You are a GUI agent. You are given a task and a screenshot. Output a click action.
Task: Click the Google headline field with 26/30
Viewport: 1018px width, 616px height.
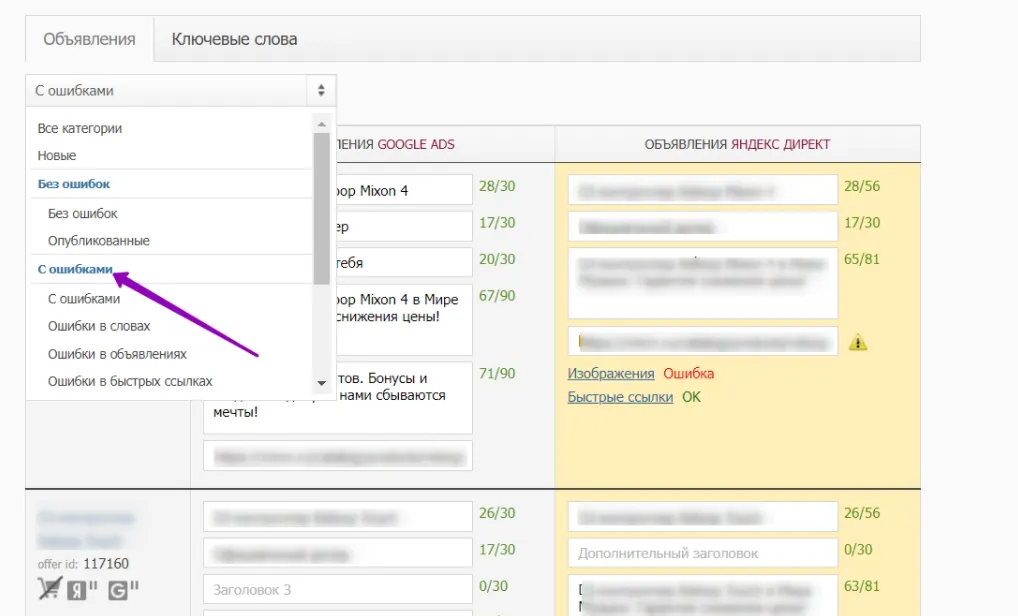point(338,517)
